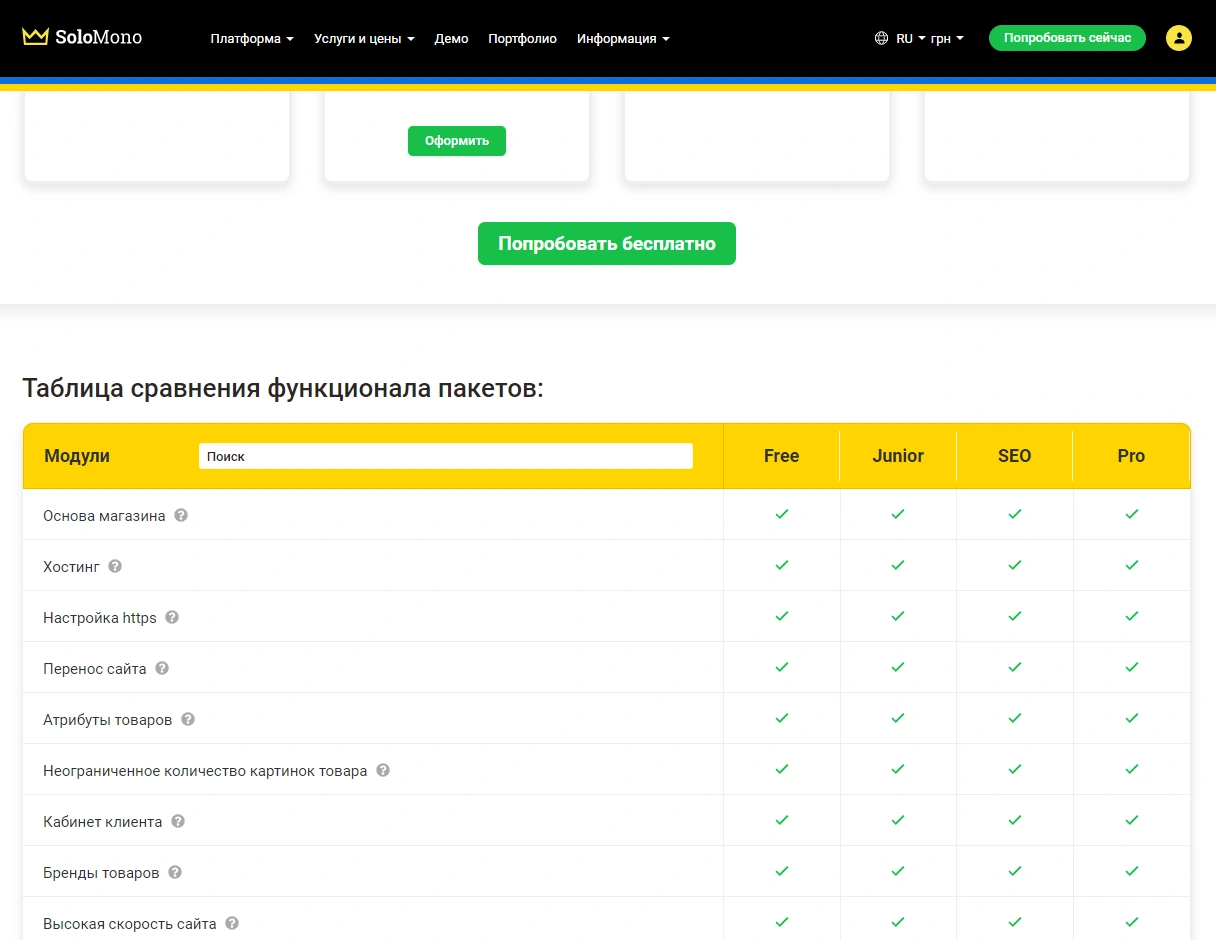The width and height of the screenshot is (1216, 940).
Task: Go to the Демо page
Action: click(451, 39)
